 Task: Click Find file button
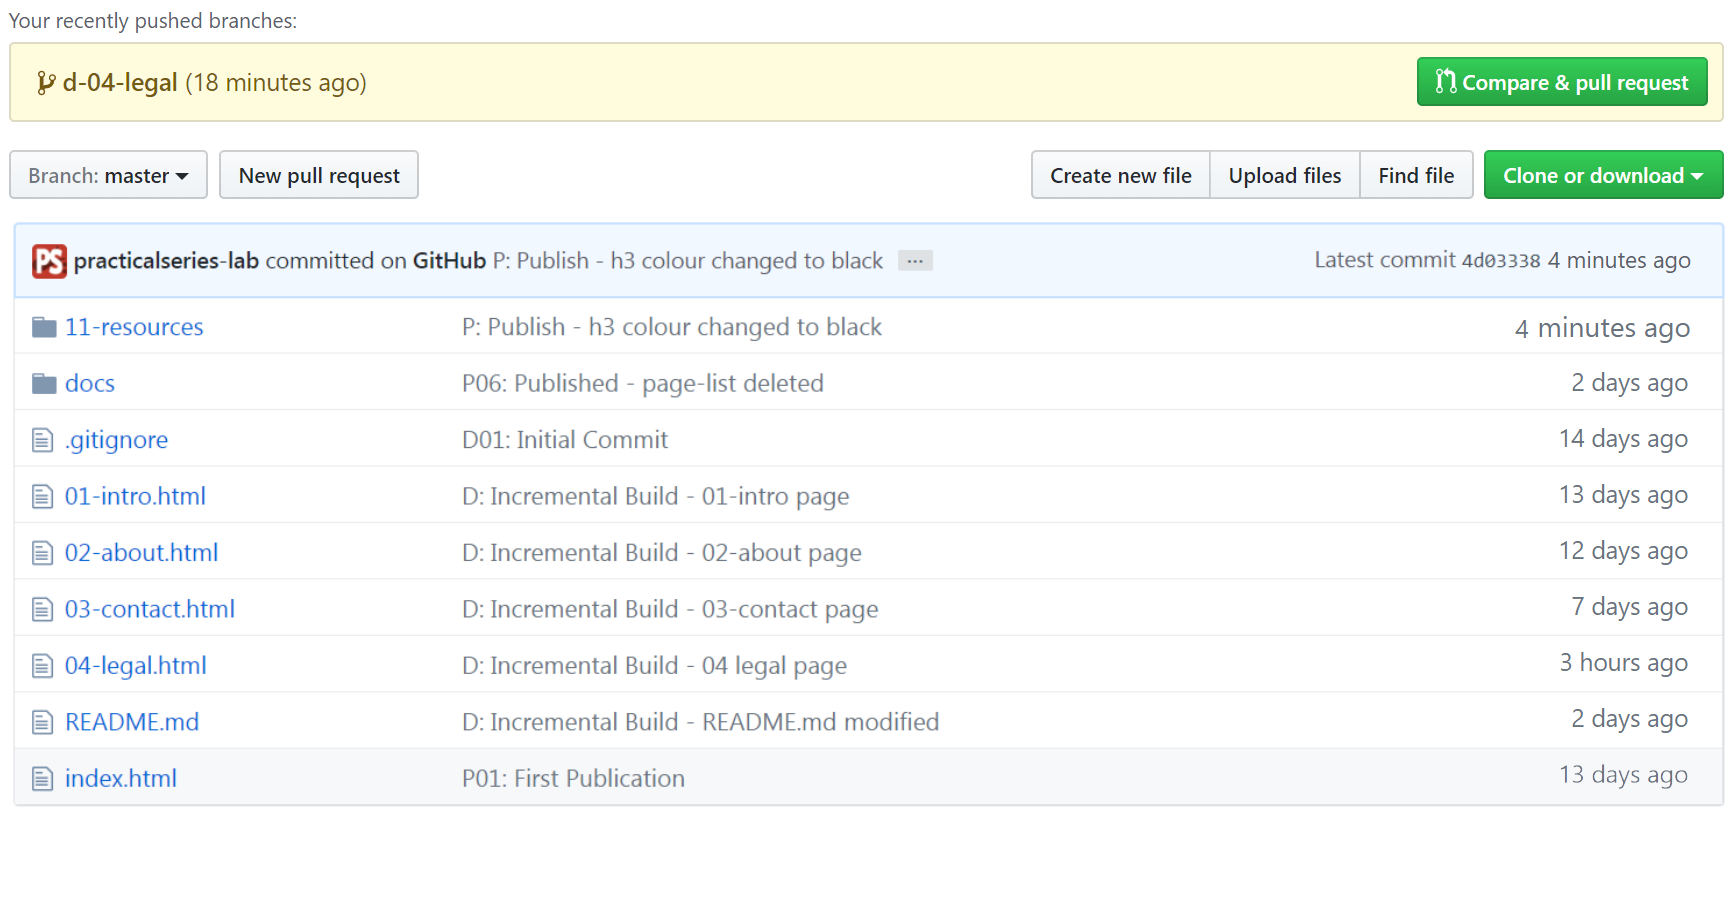click(1416, 175)
